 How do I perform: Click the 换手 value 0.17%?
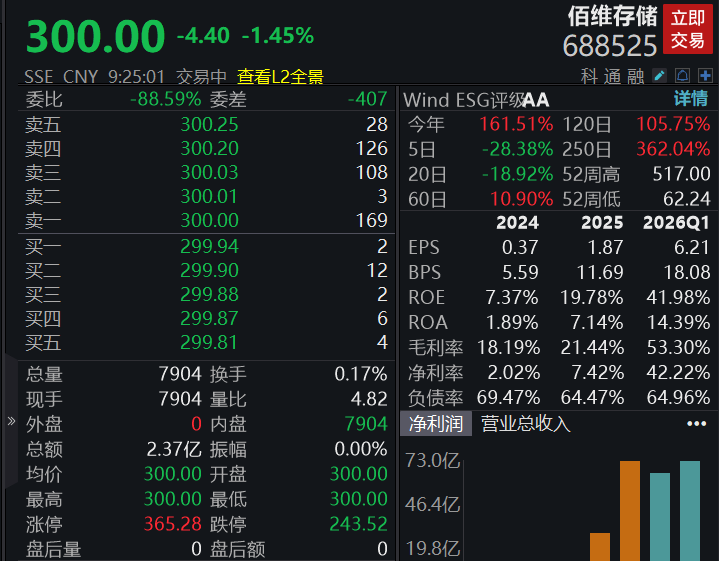point(361,374)
